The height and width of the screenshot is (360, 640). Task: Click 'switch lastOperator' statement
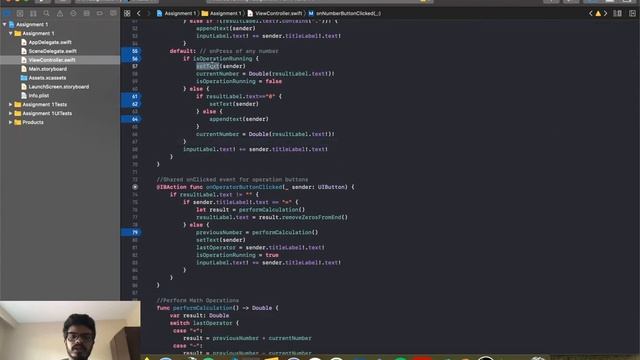pos(204,323)
